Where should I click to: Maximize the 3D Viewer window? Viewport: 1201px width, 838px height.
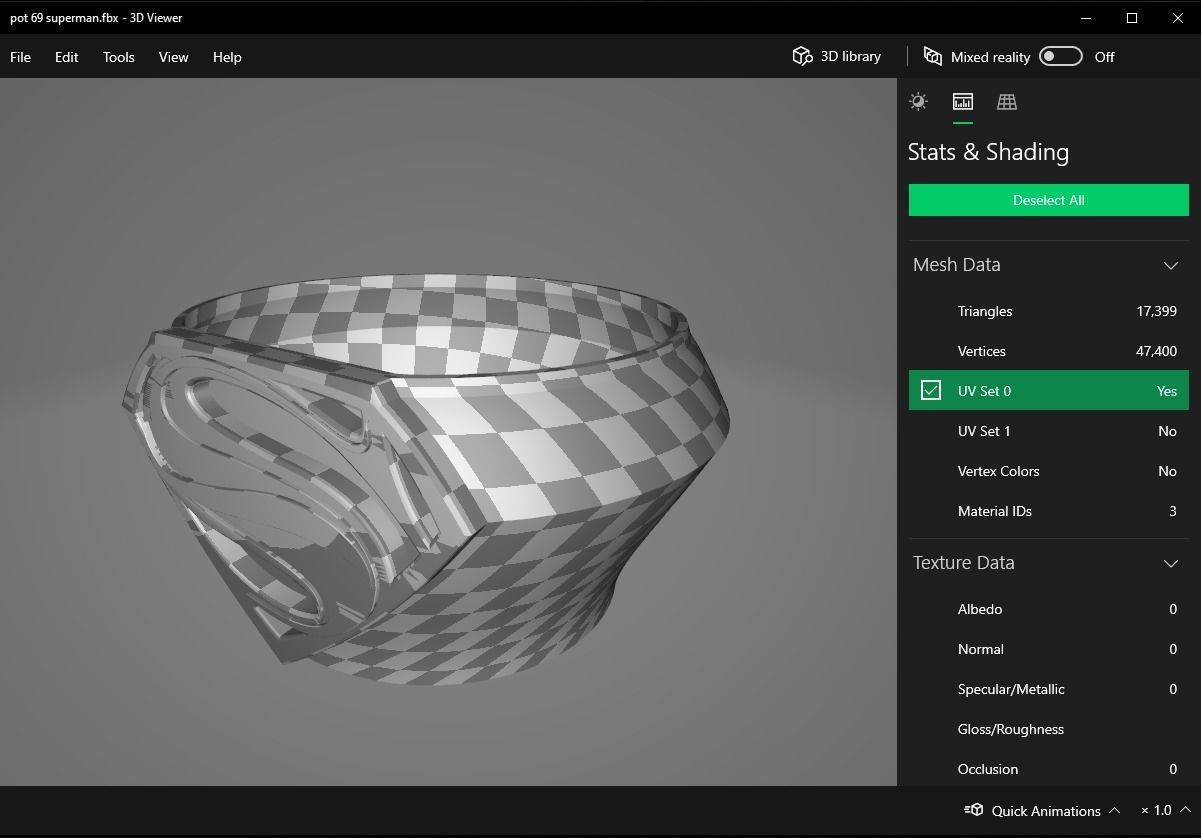[1132, 17]
